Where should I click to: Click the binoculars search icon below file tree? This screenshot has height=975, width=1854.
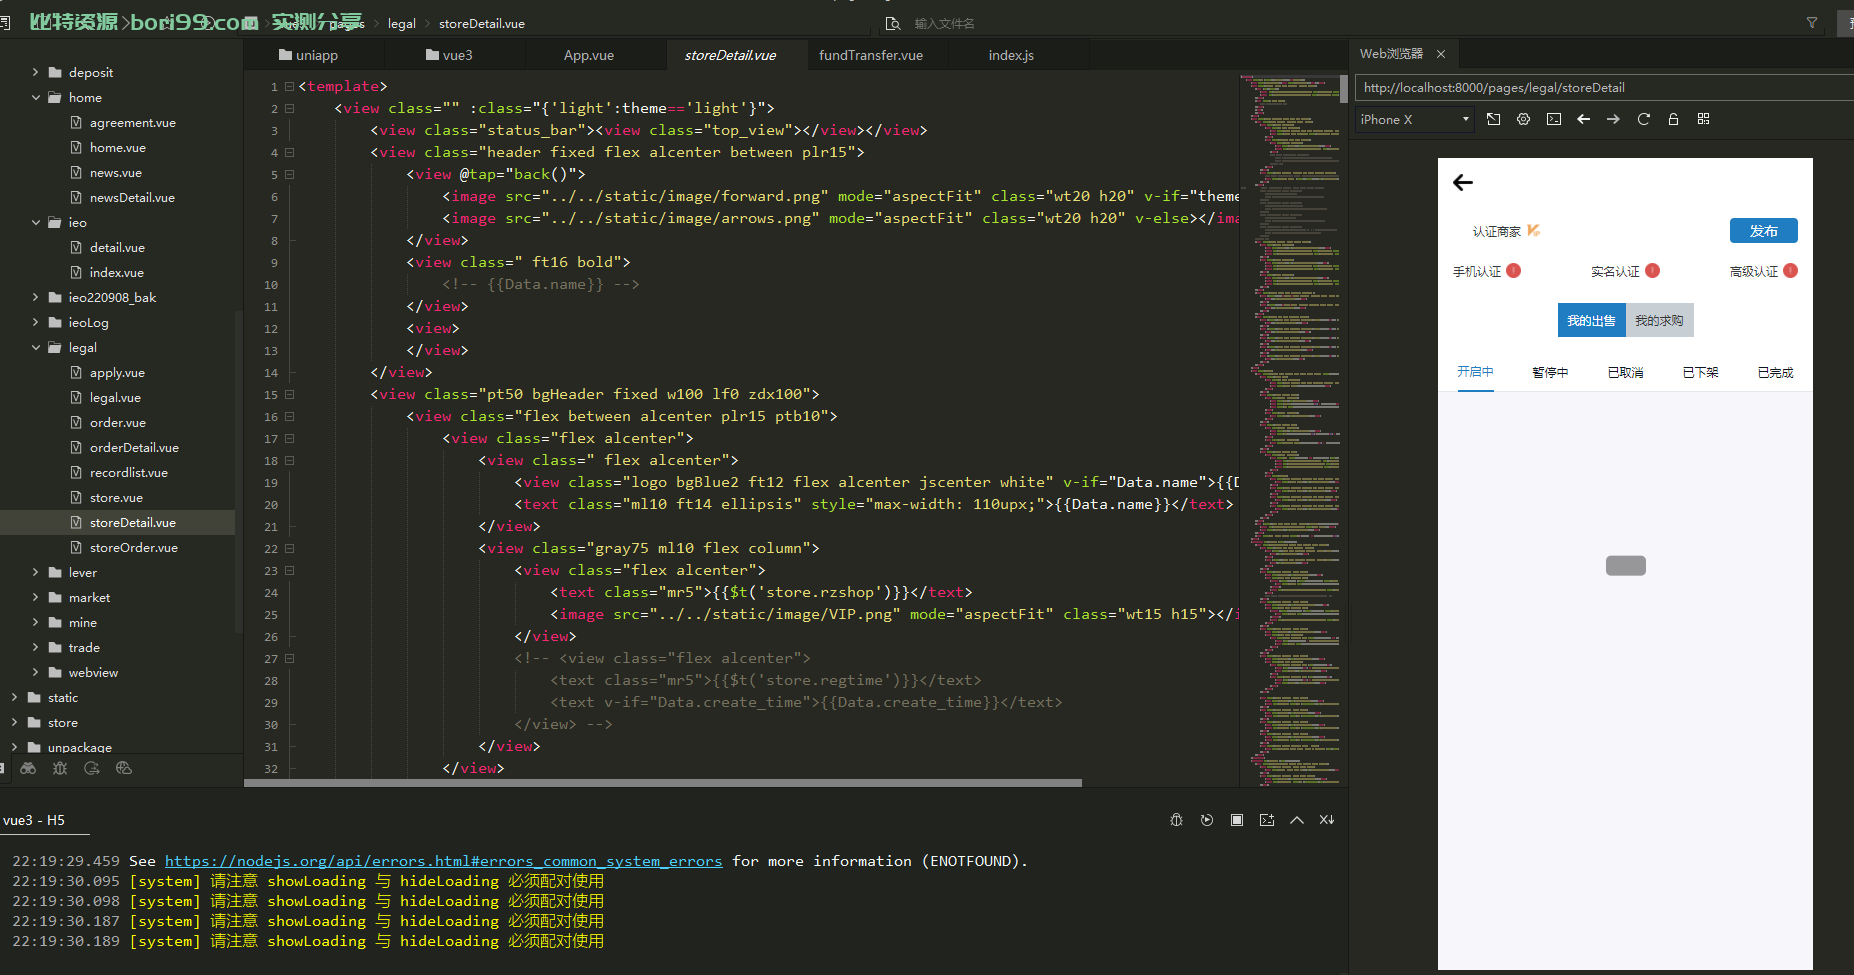tap(28, 768)
